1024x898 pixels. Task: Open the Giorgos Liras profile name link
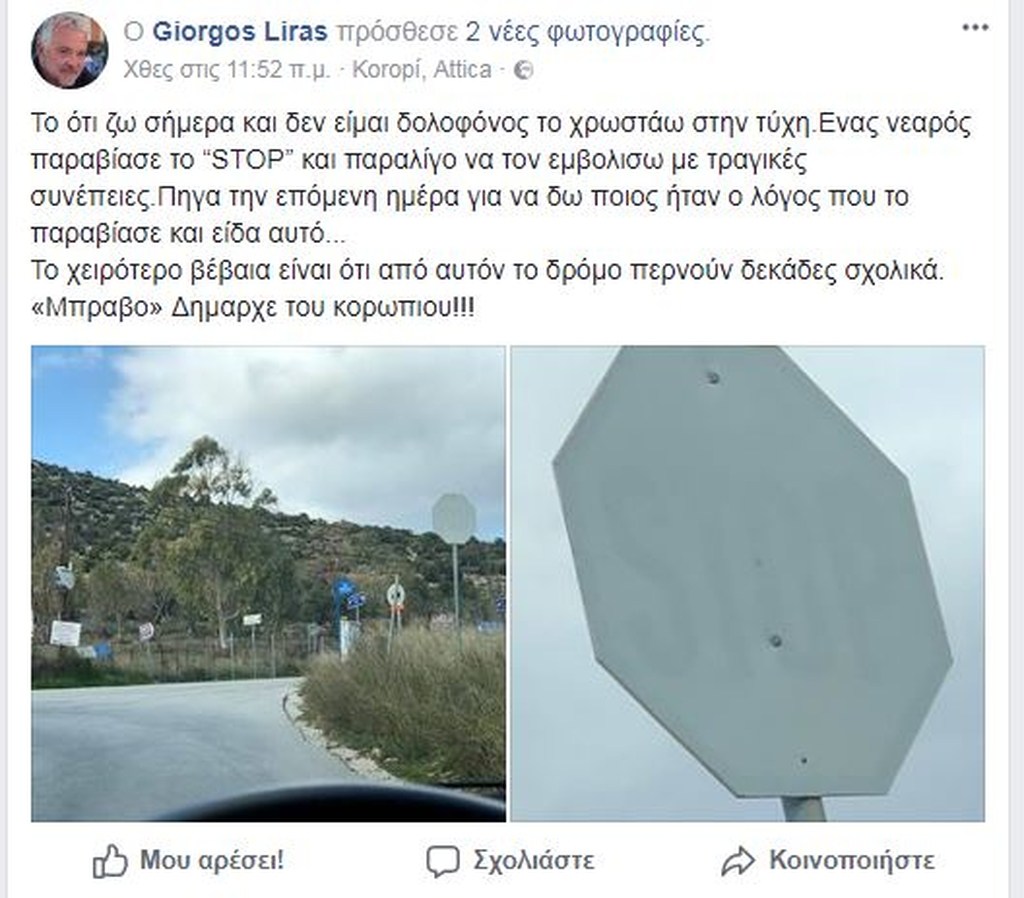coord(240,31)
